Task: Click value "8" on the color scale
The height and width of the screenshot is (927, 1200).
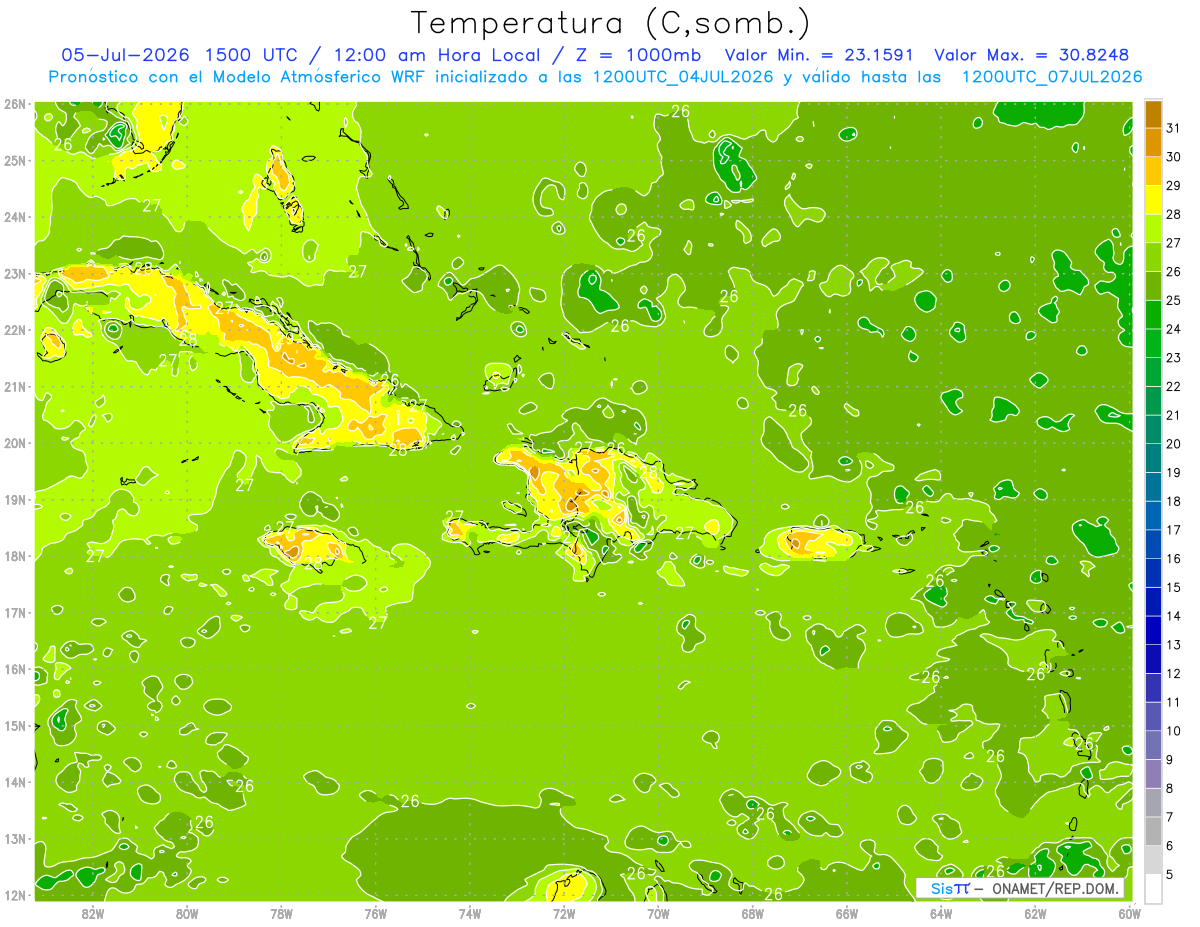Action: (1170, 788)
